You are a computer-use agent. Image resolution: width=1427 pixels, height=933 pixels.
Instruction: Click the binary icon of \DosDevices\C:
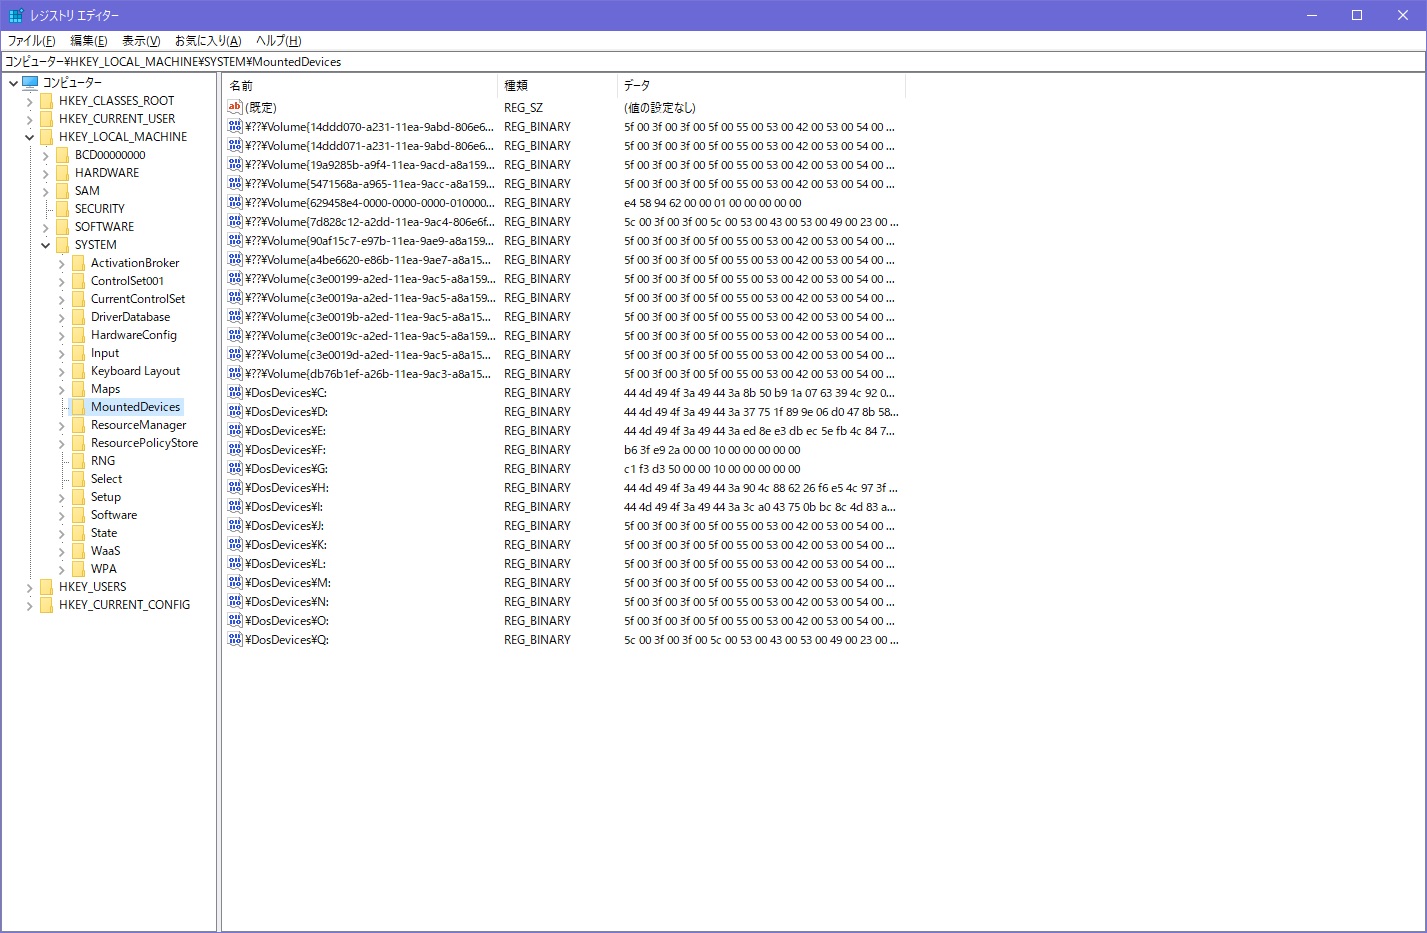tap(235, 392)
